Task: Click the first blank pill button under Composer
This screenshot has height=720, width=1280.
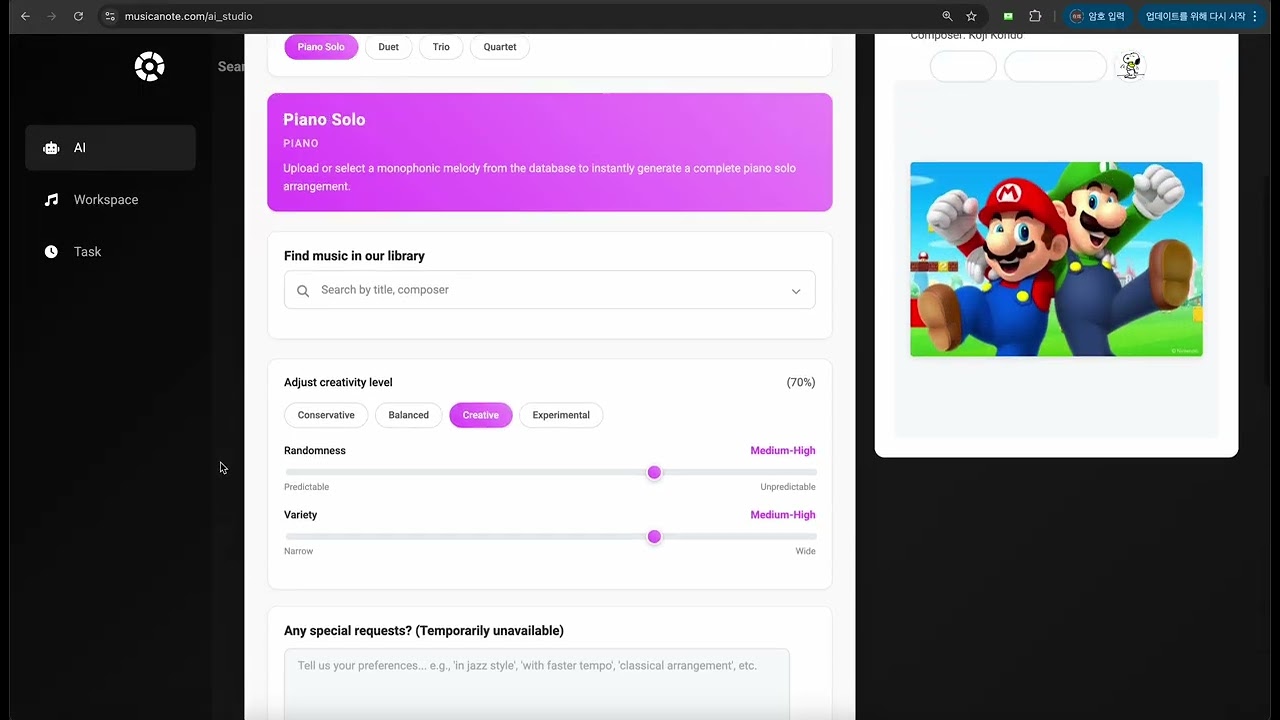Action: point(963,66)
